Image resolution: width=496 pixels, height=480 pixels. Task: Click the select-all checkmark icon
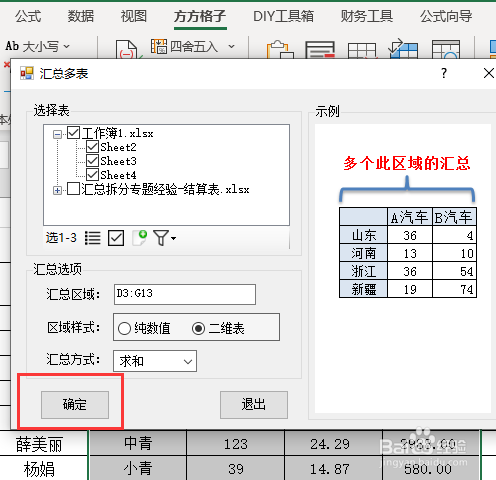[116, 238]
